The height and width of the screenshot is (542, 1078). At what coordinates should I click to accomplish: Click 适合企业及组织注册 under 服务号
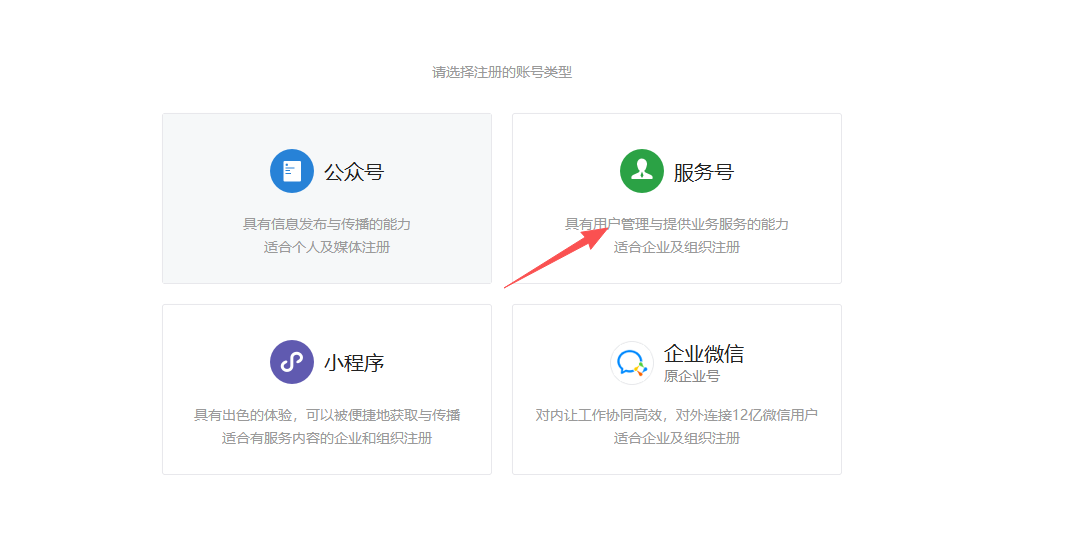[677, 247]
